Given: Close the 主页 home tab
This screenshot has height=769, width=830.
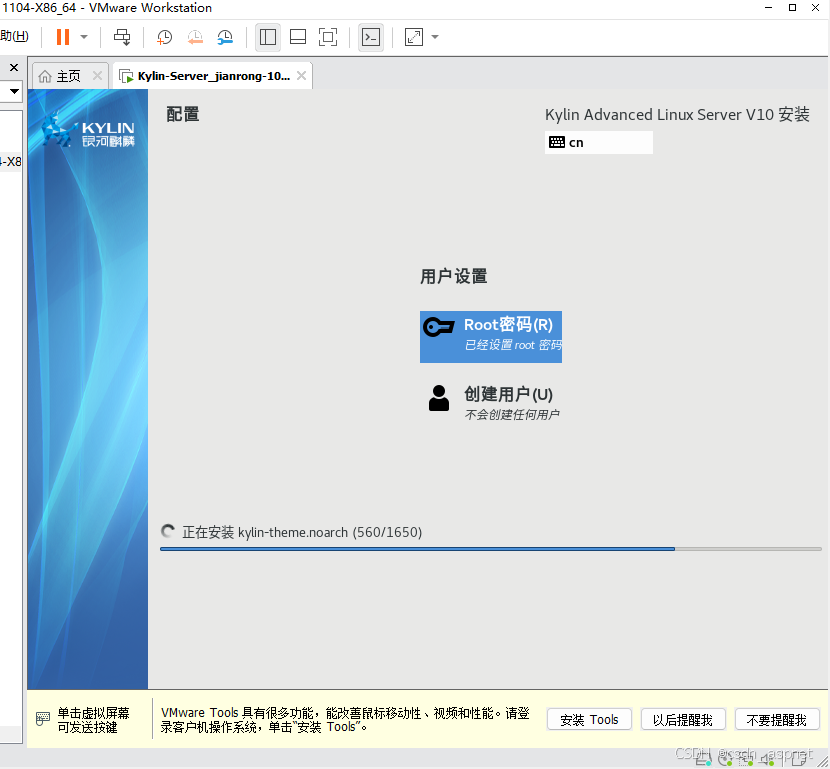Looking at the screenshot, I should pos(97,76).
